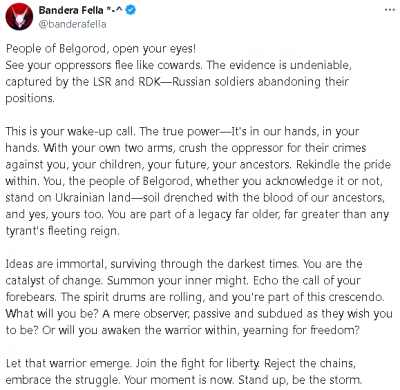Click the word "positions." ending the first paragraph
The height and width of the screenshot is (390, 400).
coord(30,98)
